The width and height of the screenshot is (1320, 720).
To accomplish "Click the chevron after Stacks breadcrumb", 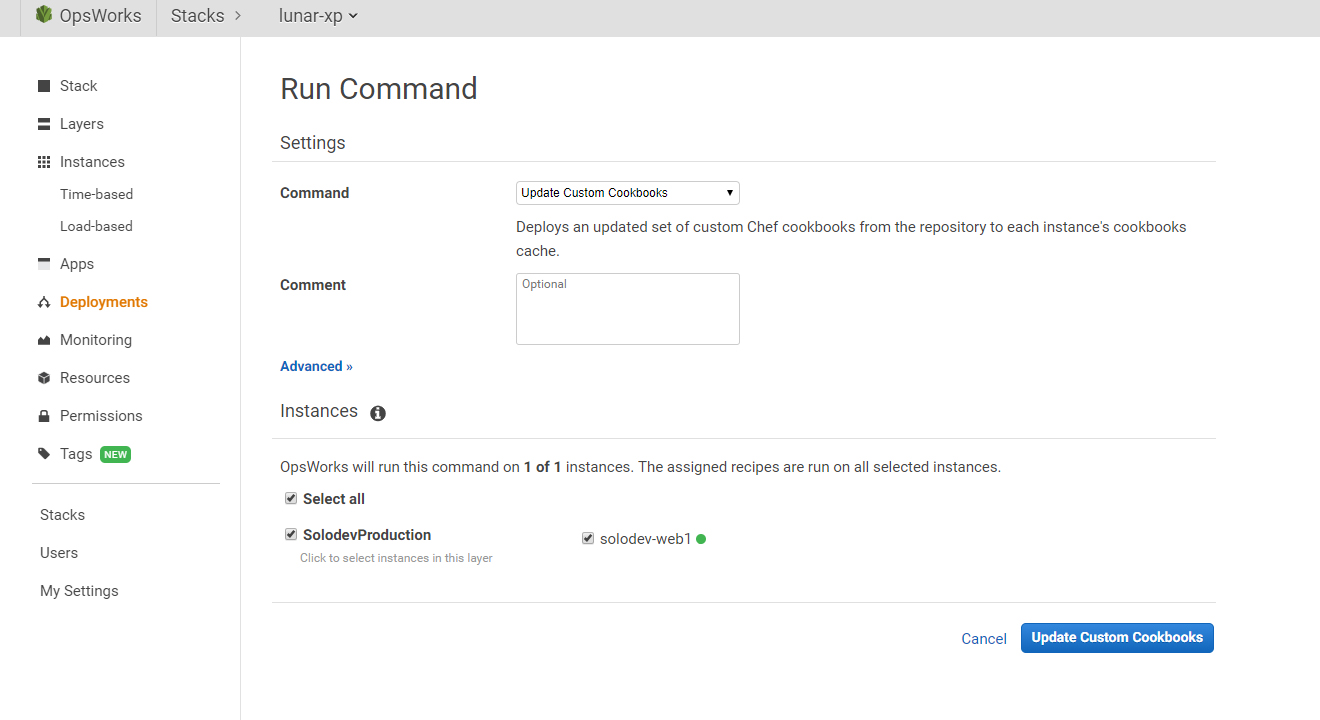I will click(x=238, y=16).
